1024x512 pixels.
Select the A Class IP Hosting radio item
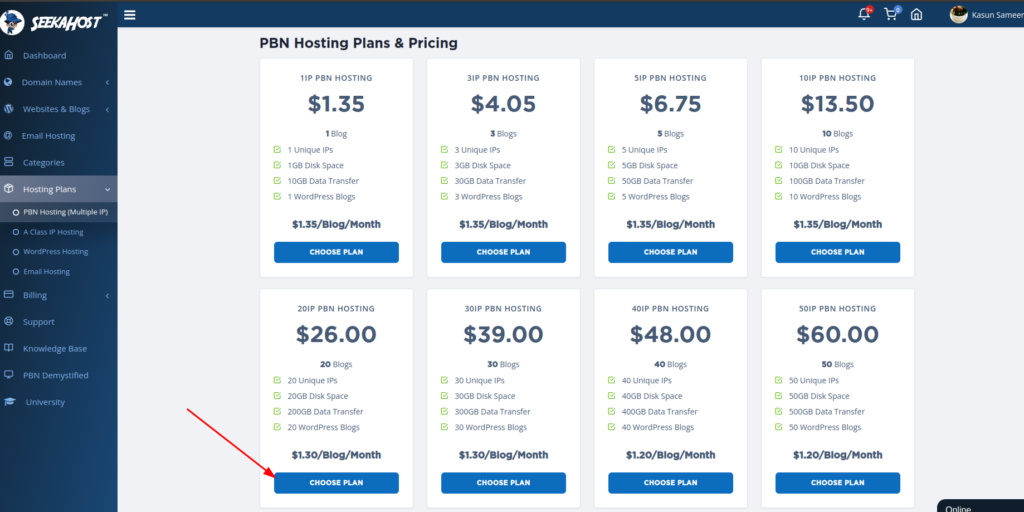[x=16, y=232]
